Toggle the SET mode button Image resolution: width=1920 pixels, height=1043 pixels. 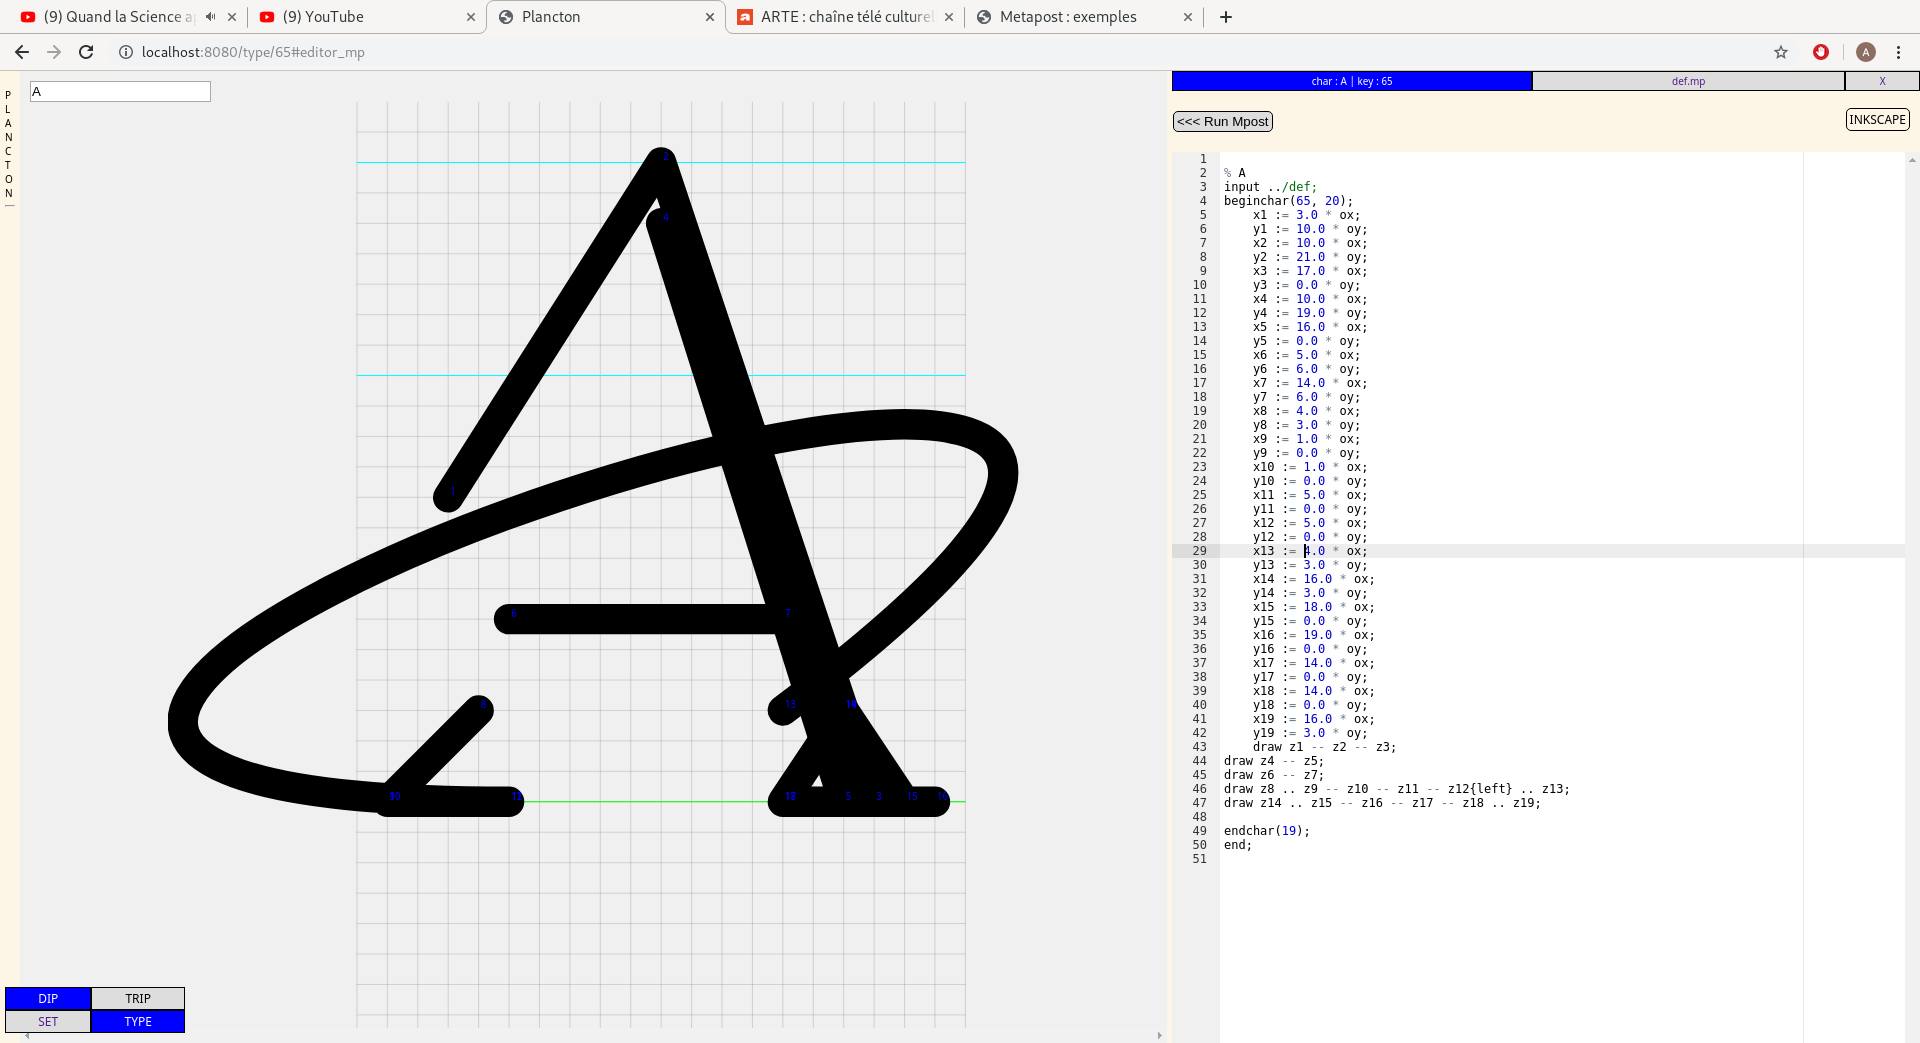pos(48,1021)
